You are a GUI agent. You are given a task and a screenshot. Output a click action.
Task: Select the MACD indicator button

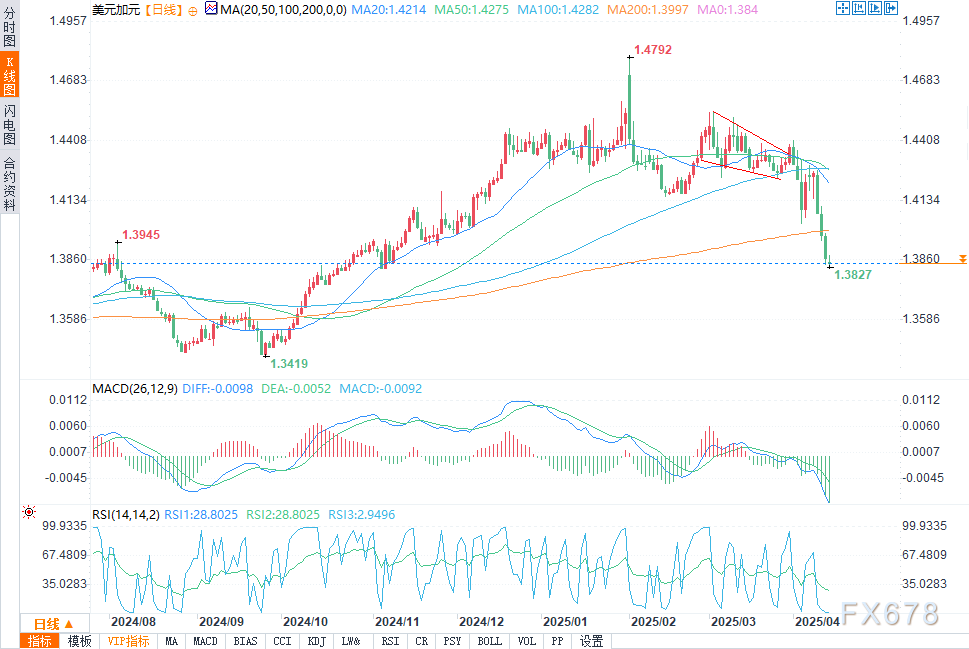tap(205, 641)
